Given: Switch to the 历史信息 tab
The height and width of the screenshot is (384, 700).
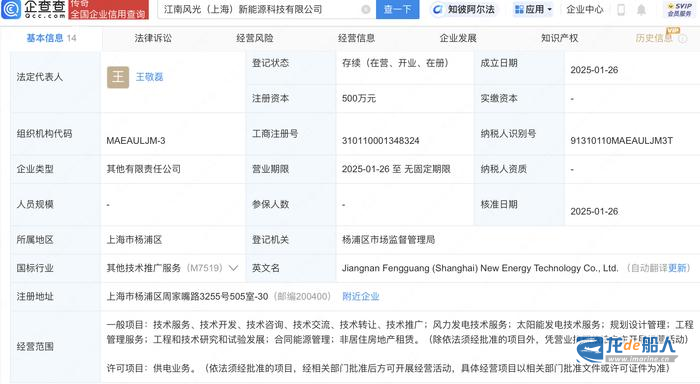Looking at the screenshot, I should [654, 38].
